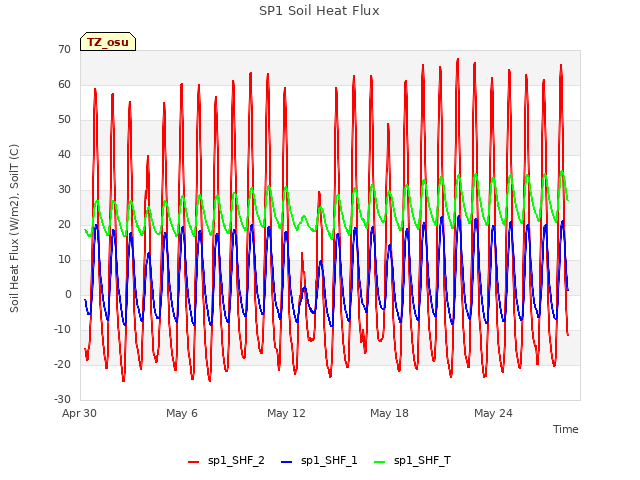Click the May 6 x-axis tick label
This screenshot has height=480, width=640.
182,413
